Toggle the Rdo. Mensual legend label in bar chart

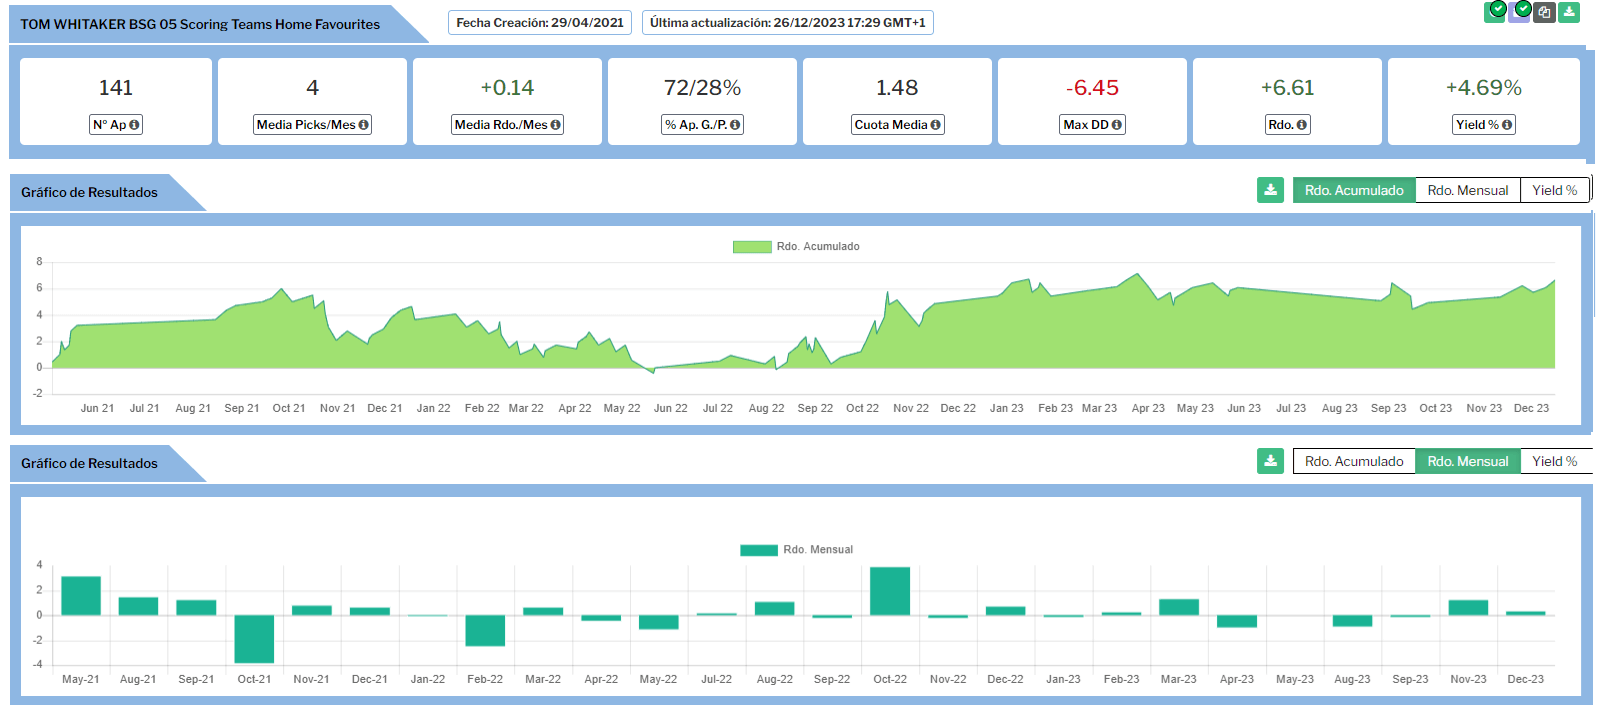pyautogui.click(x=817, y=550)
